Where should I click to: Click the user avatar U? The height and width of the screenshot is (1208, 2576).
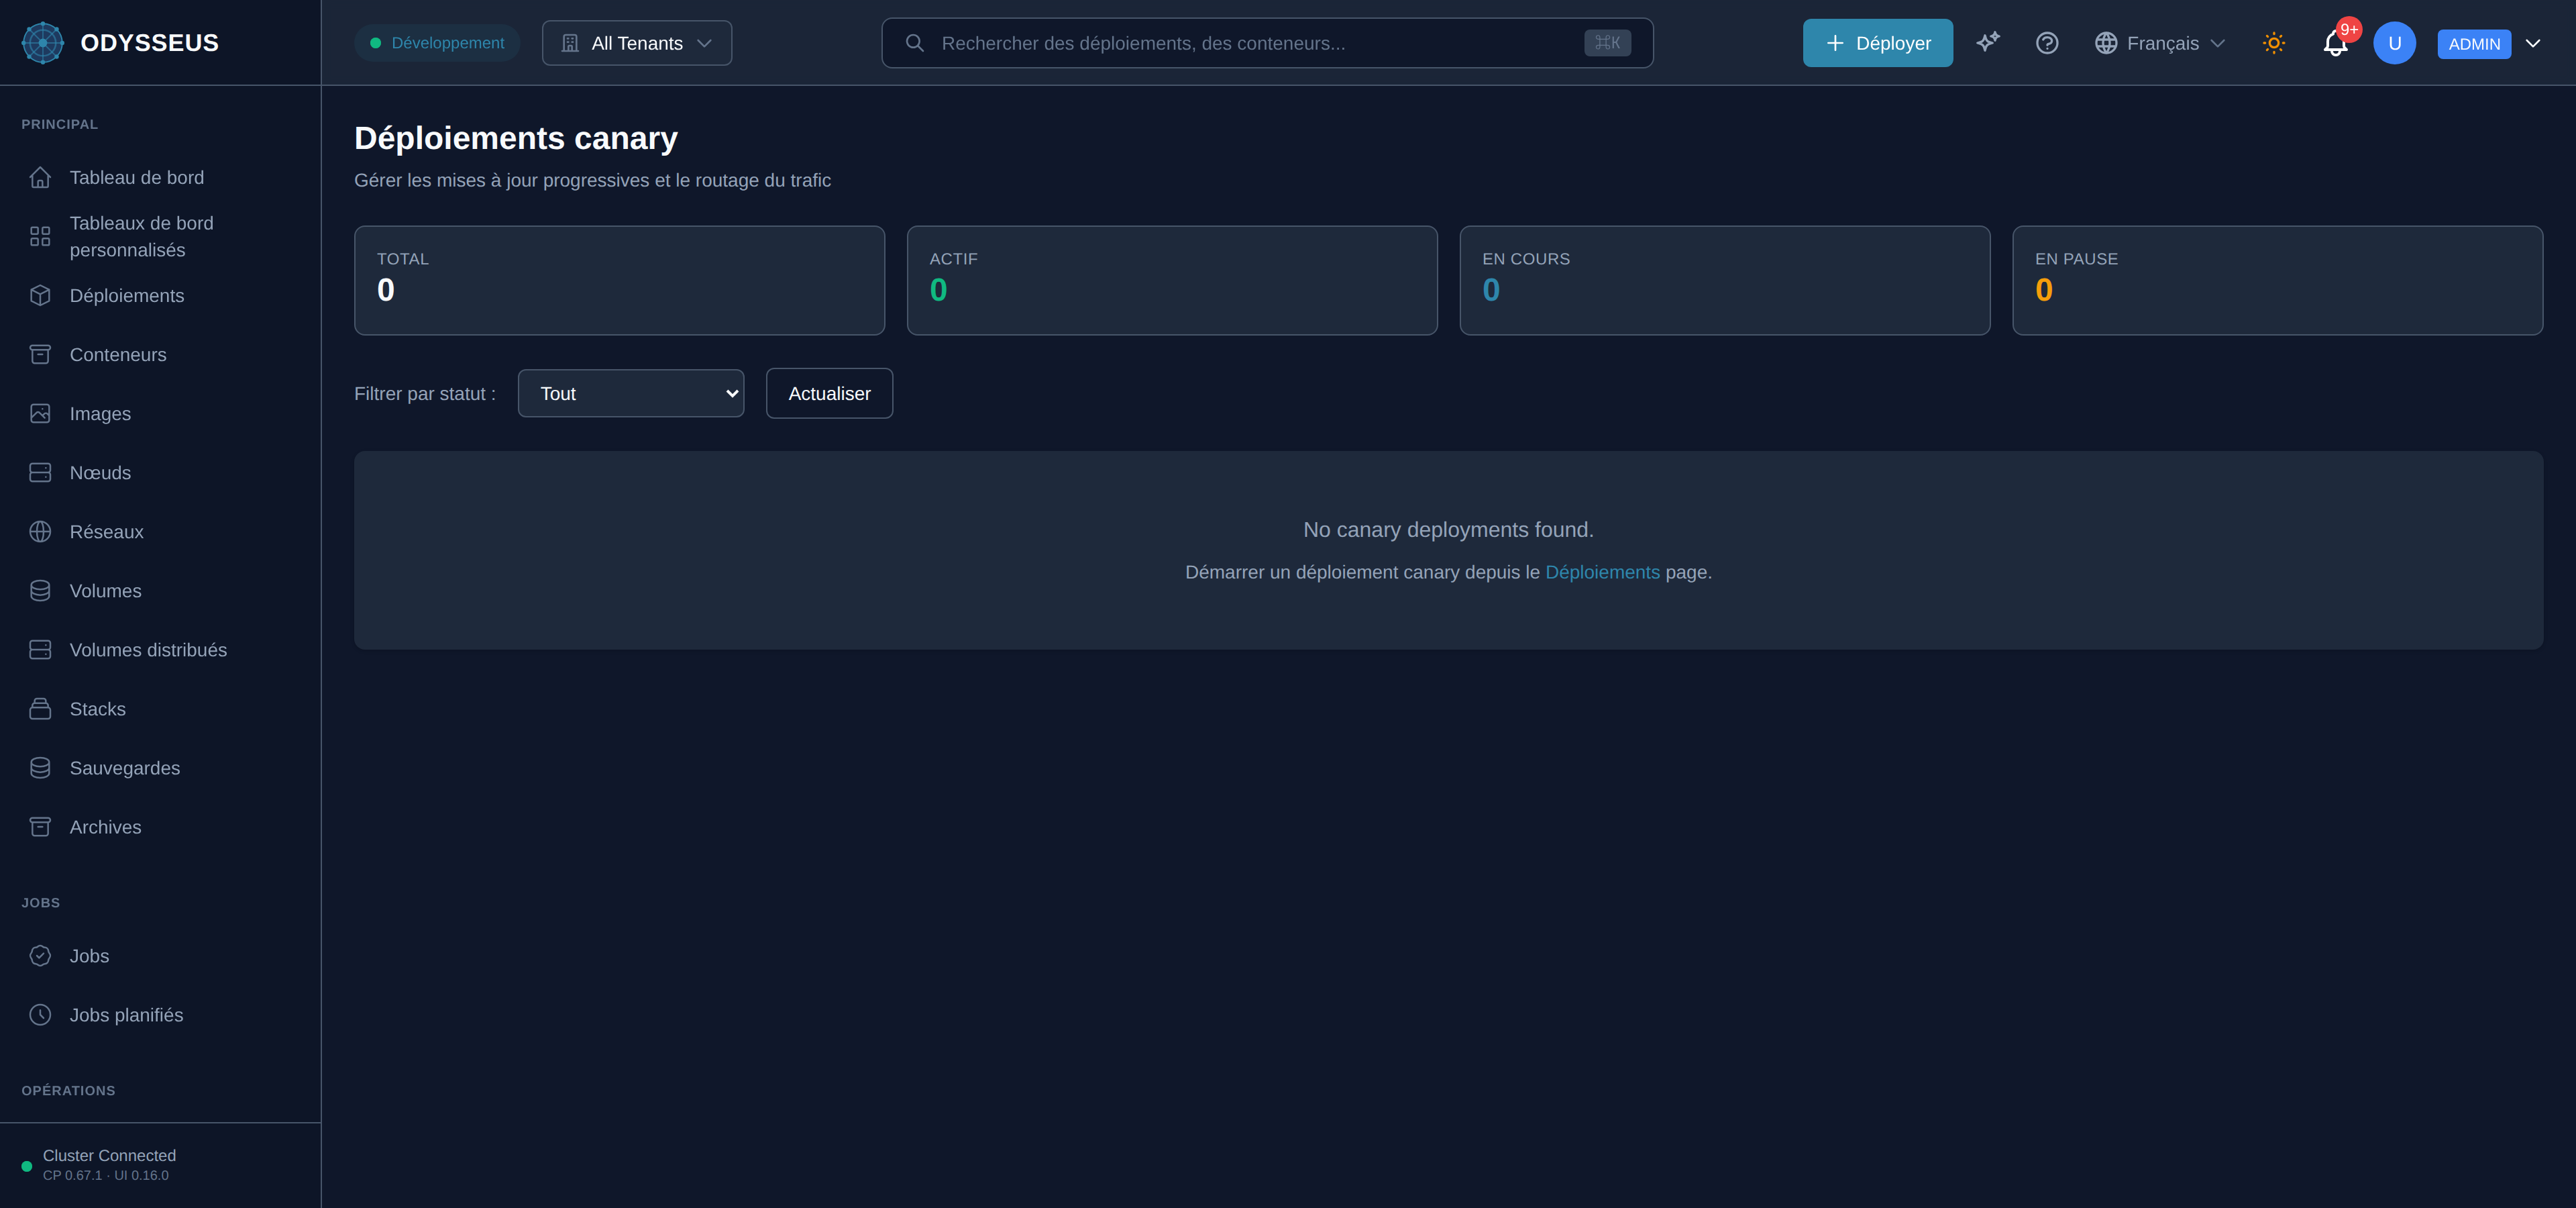[x=2394, y=43]
